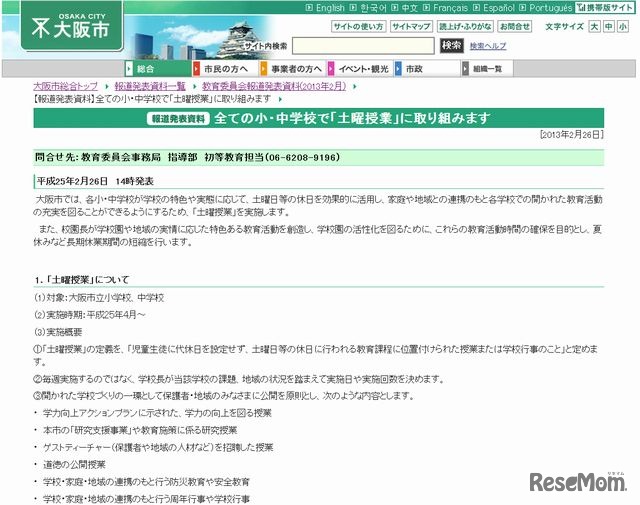Click the Osaka City logo

click(x=72, y=26)
